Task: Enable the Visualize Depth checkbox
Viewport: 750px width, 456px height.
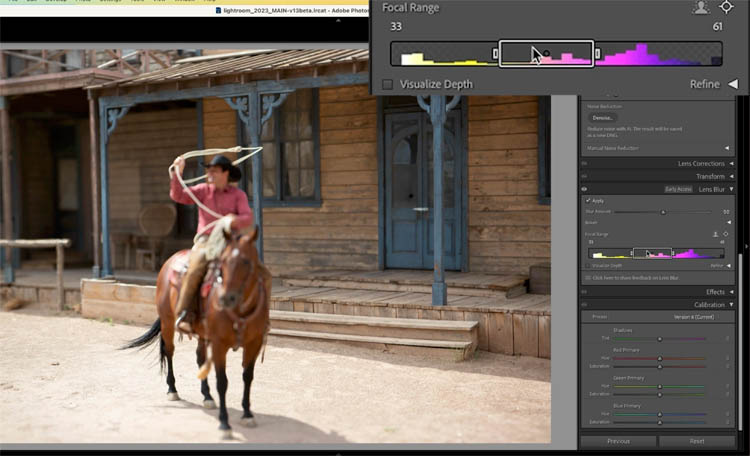Action: (388, 85)
